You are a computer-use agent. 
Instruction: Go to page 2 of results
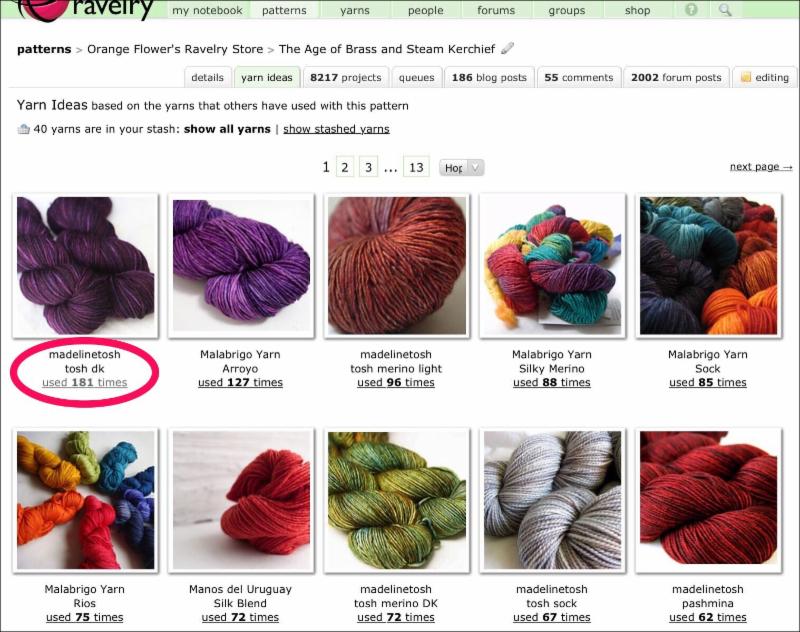(x=344, y=167)
